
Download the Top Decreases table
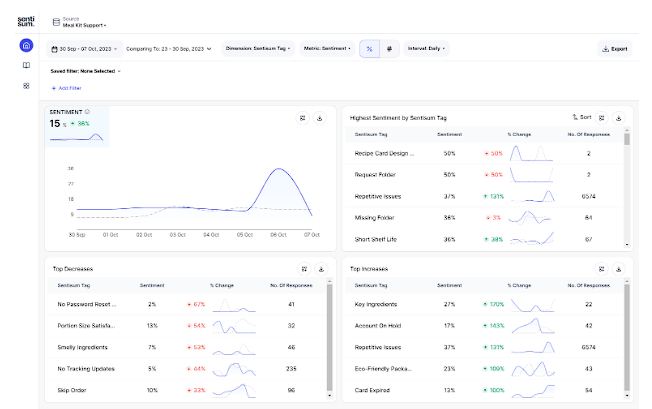pyautogui.click(x=321, y=269)
